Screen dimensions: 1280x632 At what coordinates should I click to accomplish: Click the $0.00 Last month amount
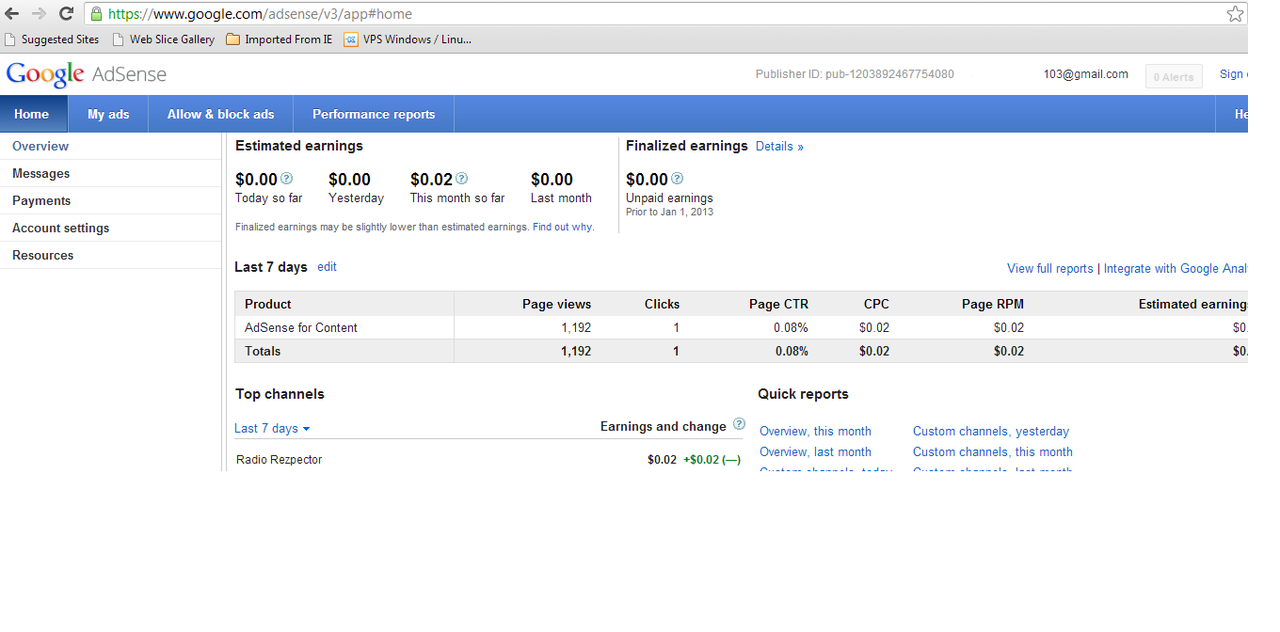552,180
